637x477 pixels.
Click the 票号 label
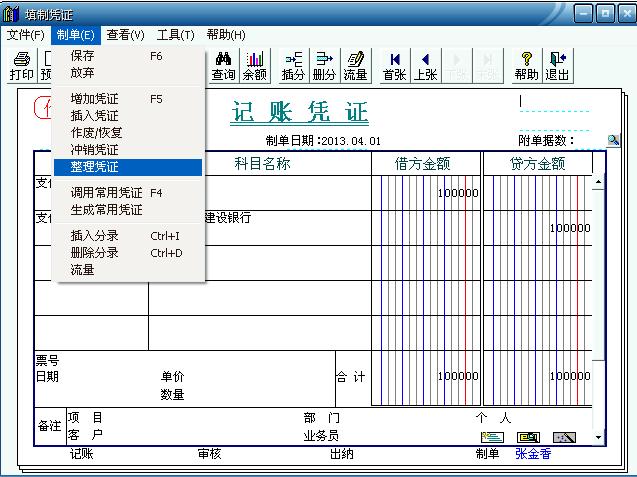48,360
